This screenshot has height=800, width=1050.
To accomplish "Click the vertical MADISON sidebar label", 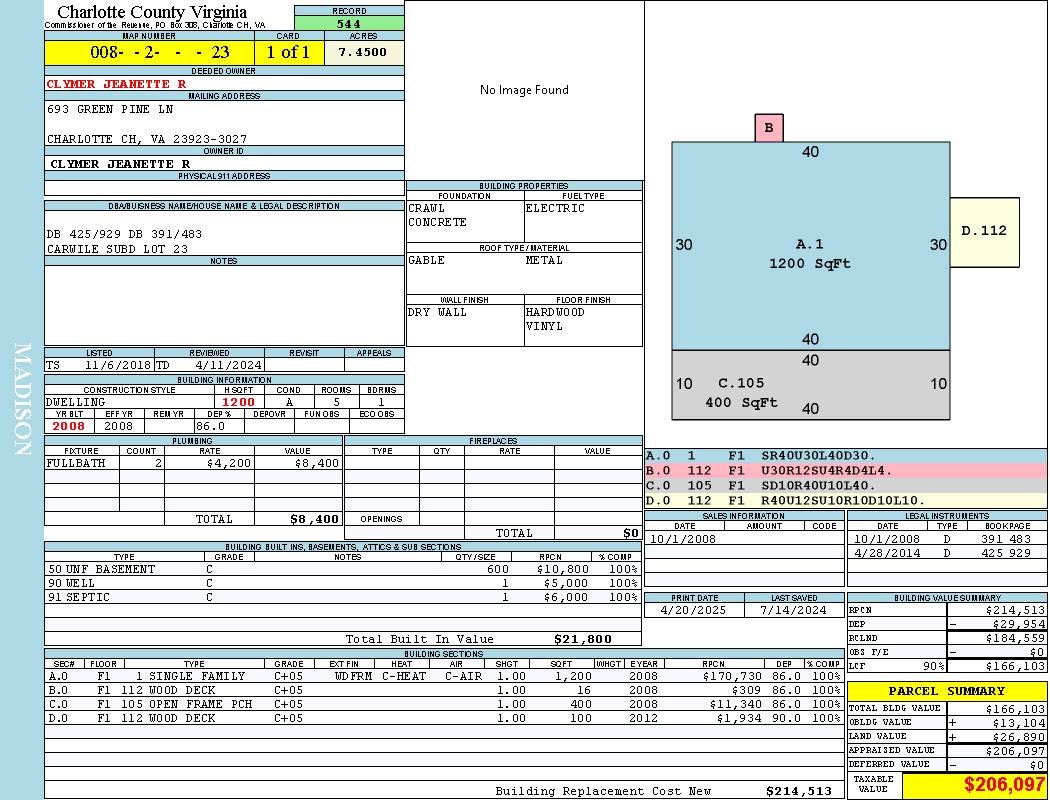I will (x=22, y=400).
